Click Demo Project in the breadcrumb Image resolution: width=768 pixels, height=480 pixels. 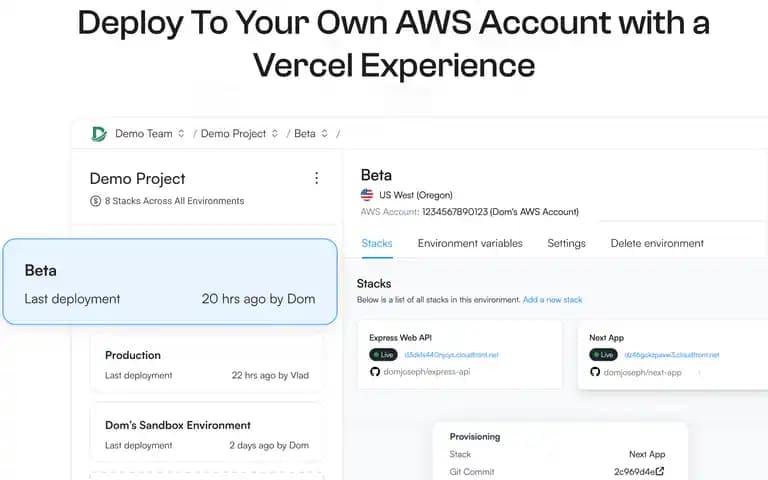[233, 133]
